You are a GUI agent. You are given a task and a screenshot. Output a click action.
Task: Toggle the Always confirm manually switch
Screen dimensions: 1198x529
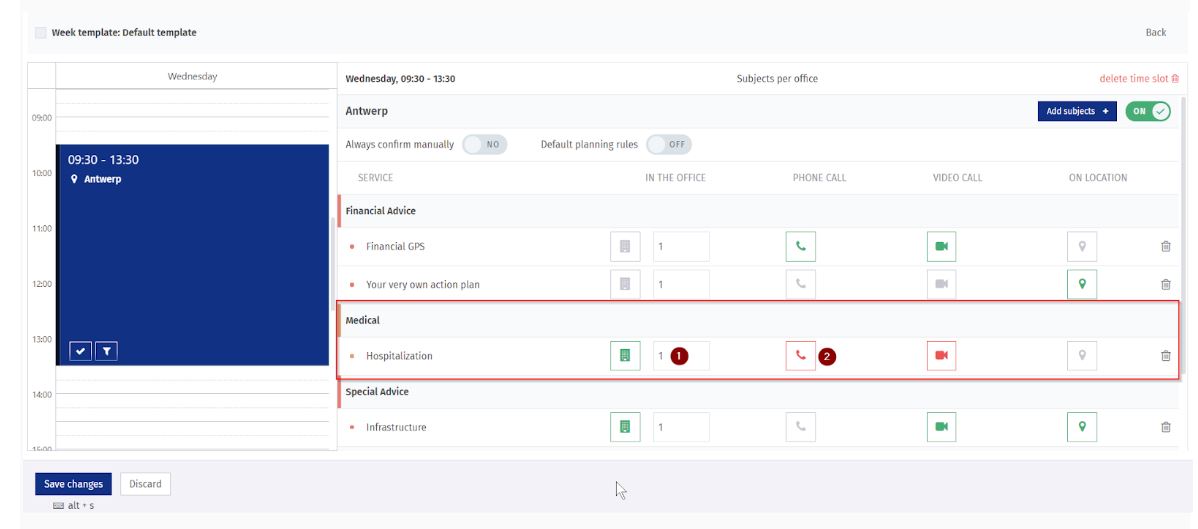[484, 144]
